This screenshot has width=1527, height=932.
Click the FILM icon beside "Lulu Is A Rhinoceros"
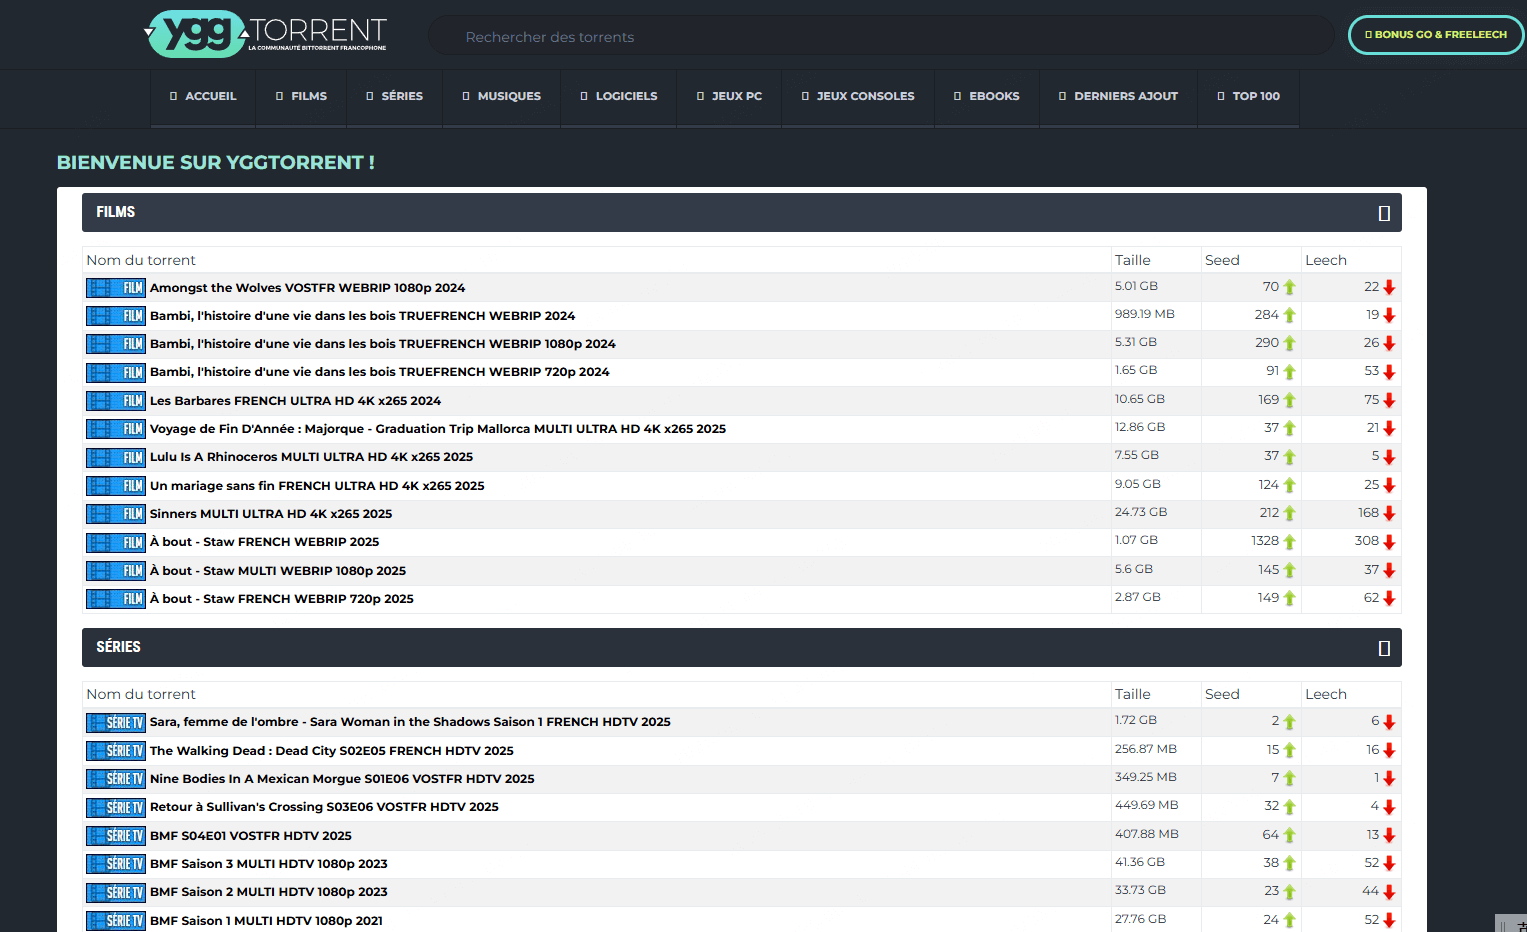pyautogui.click(x=115, y=457)
